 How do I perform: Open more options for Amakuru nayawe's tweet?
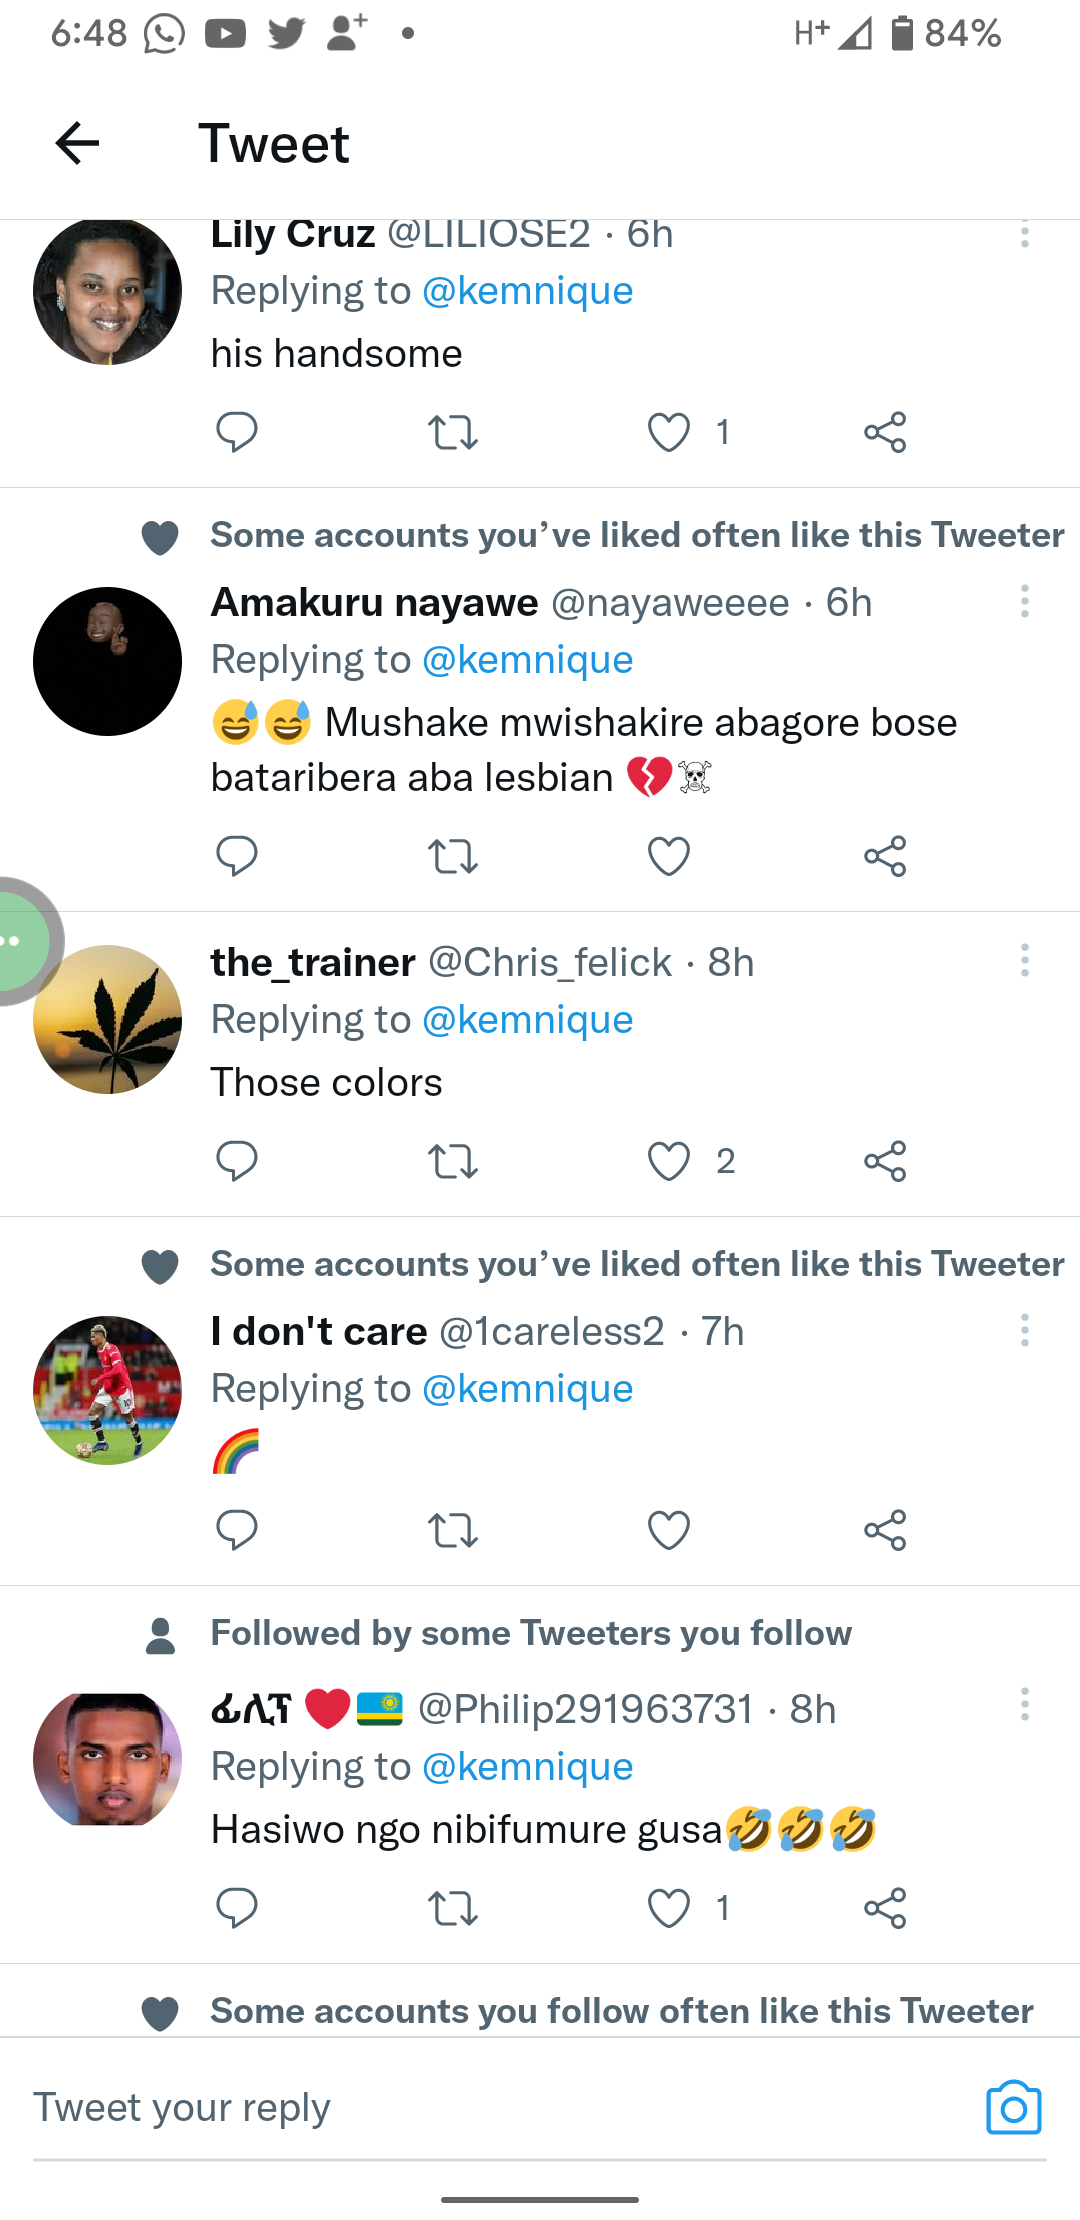point(1024,602)
